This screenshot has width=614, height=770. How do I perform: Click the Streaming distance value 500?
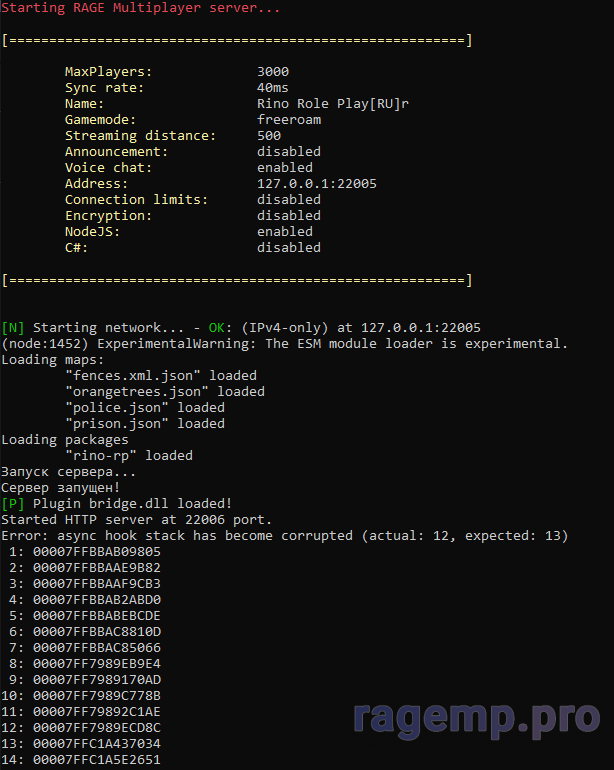[x=269, y=136]
